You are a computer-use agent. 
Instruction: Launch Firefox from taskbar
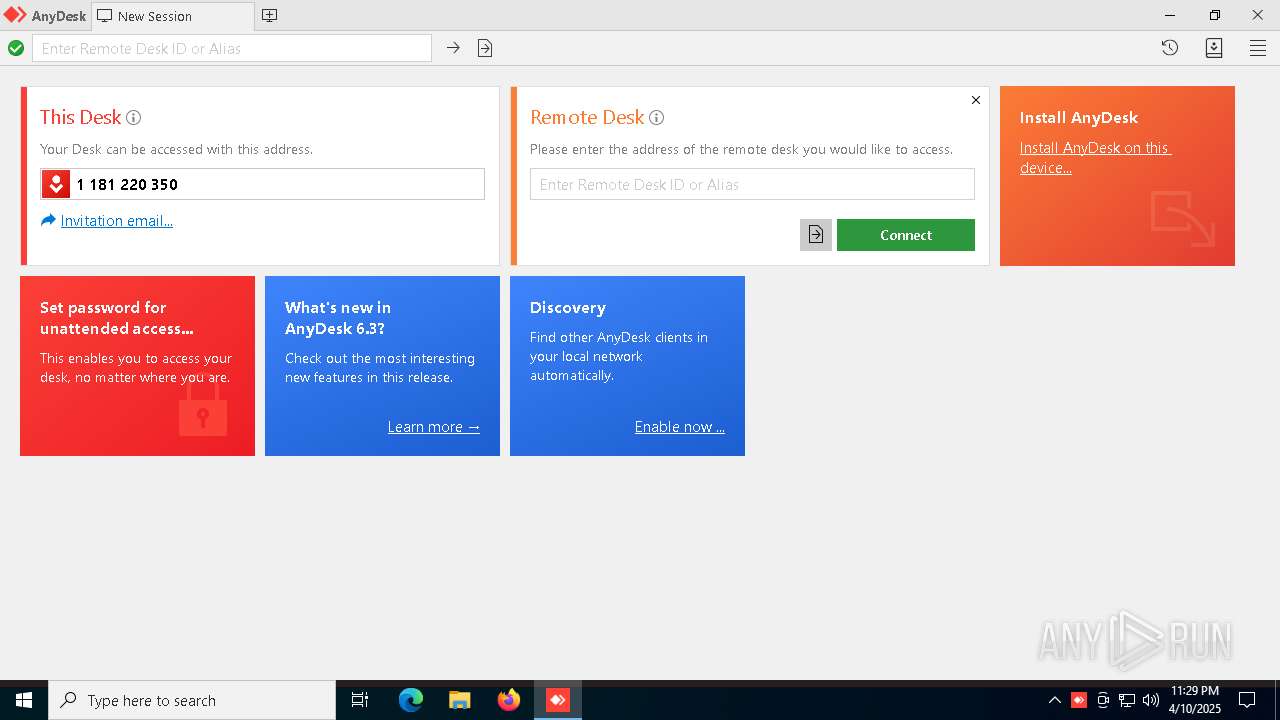point(509,700)
